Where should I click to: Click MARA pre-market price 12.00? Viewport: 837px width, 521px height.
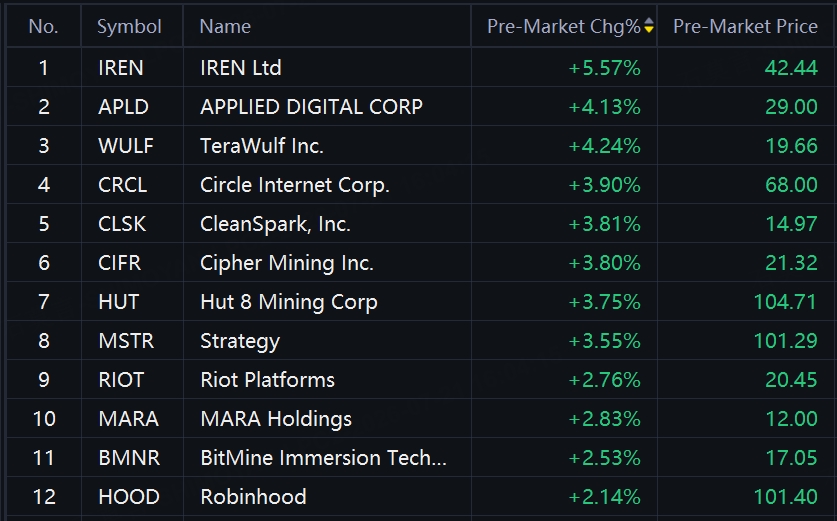791,419
